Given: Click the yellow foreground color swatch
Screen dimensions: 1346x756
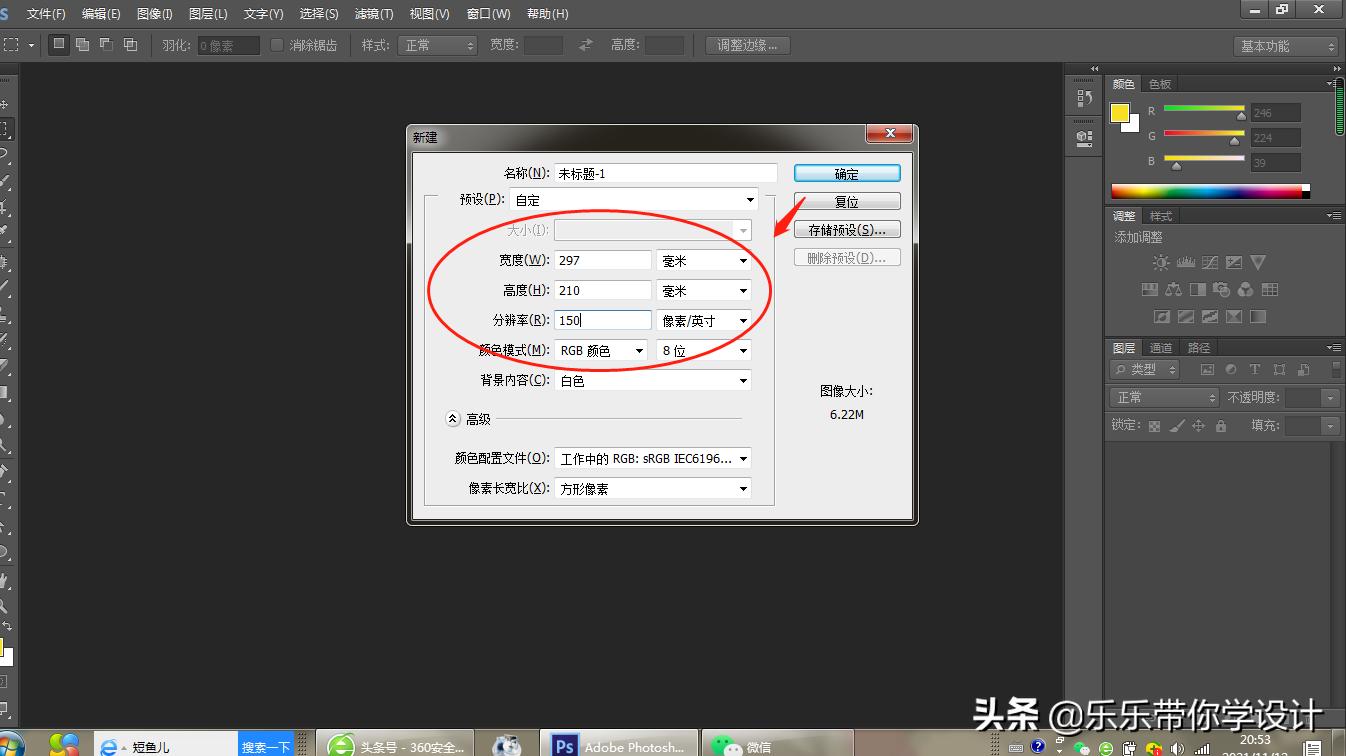Looking at the screenshot, I should (x=1122, y=112).
